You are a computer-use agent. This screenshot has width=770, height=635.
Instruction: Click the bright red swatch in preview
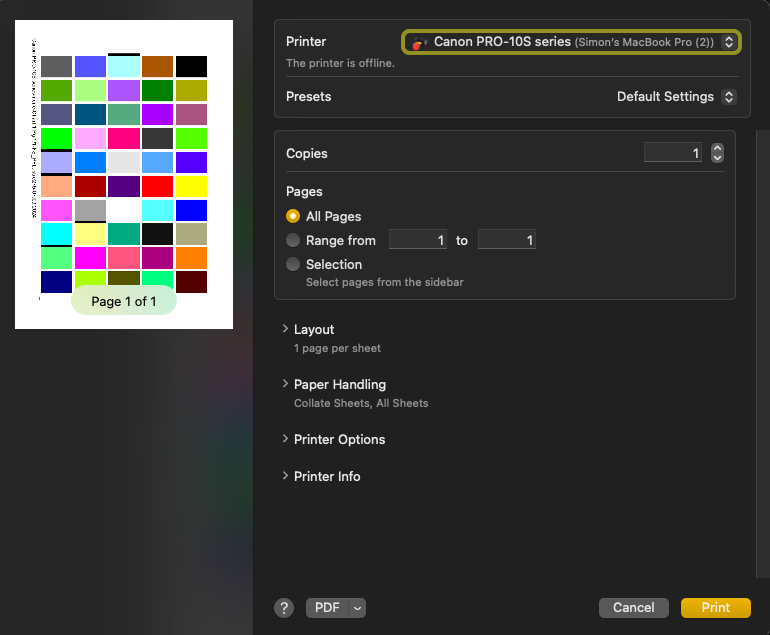[x=157, y=186]
